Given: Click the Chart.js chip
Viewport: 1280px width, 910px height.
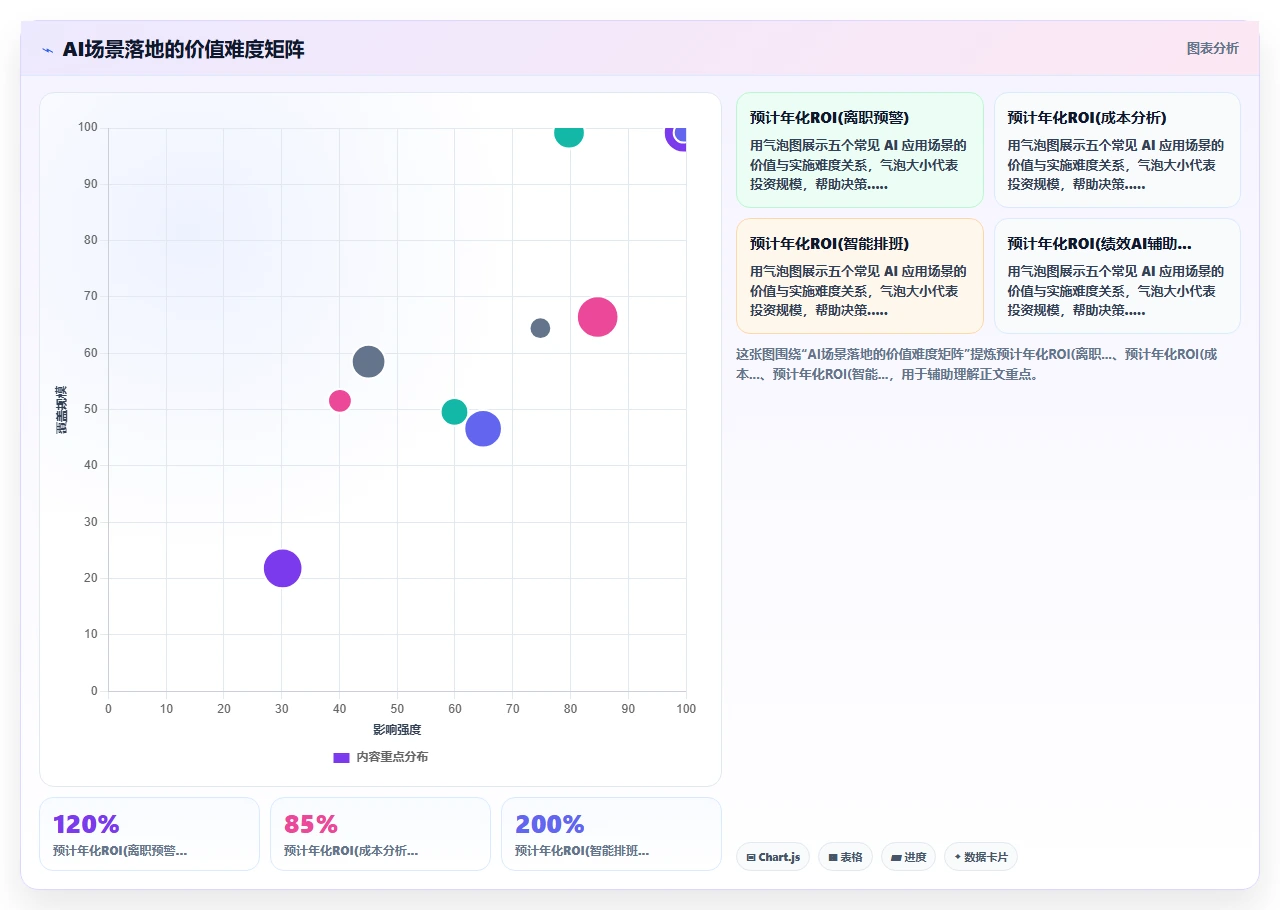Looking at the screenshot, I should (773, 857).
